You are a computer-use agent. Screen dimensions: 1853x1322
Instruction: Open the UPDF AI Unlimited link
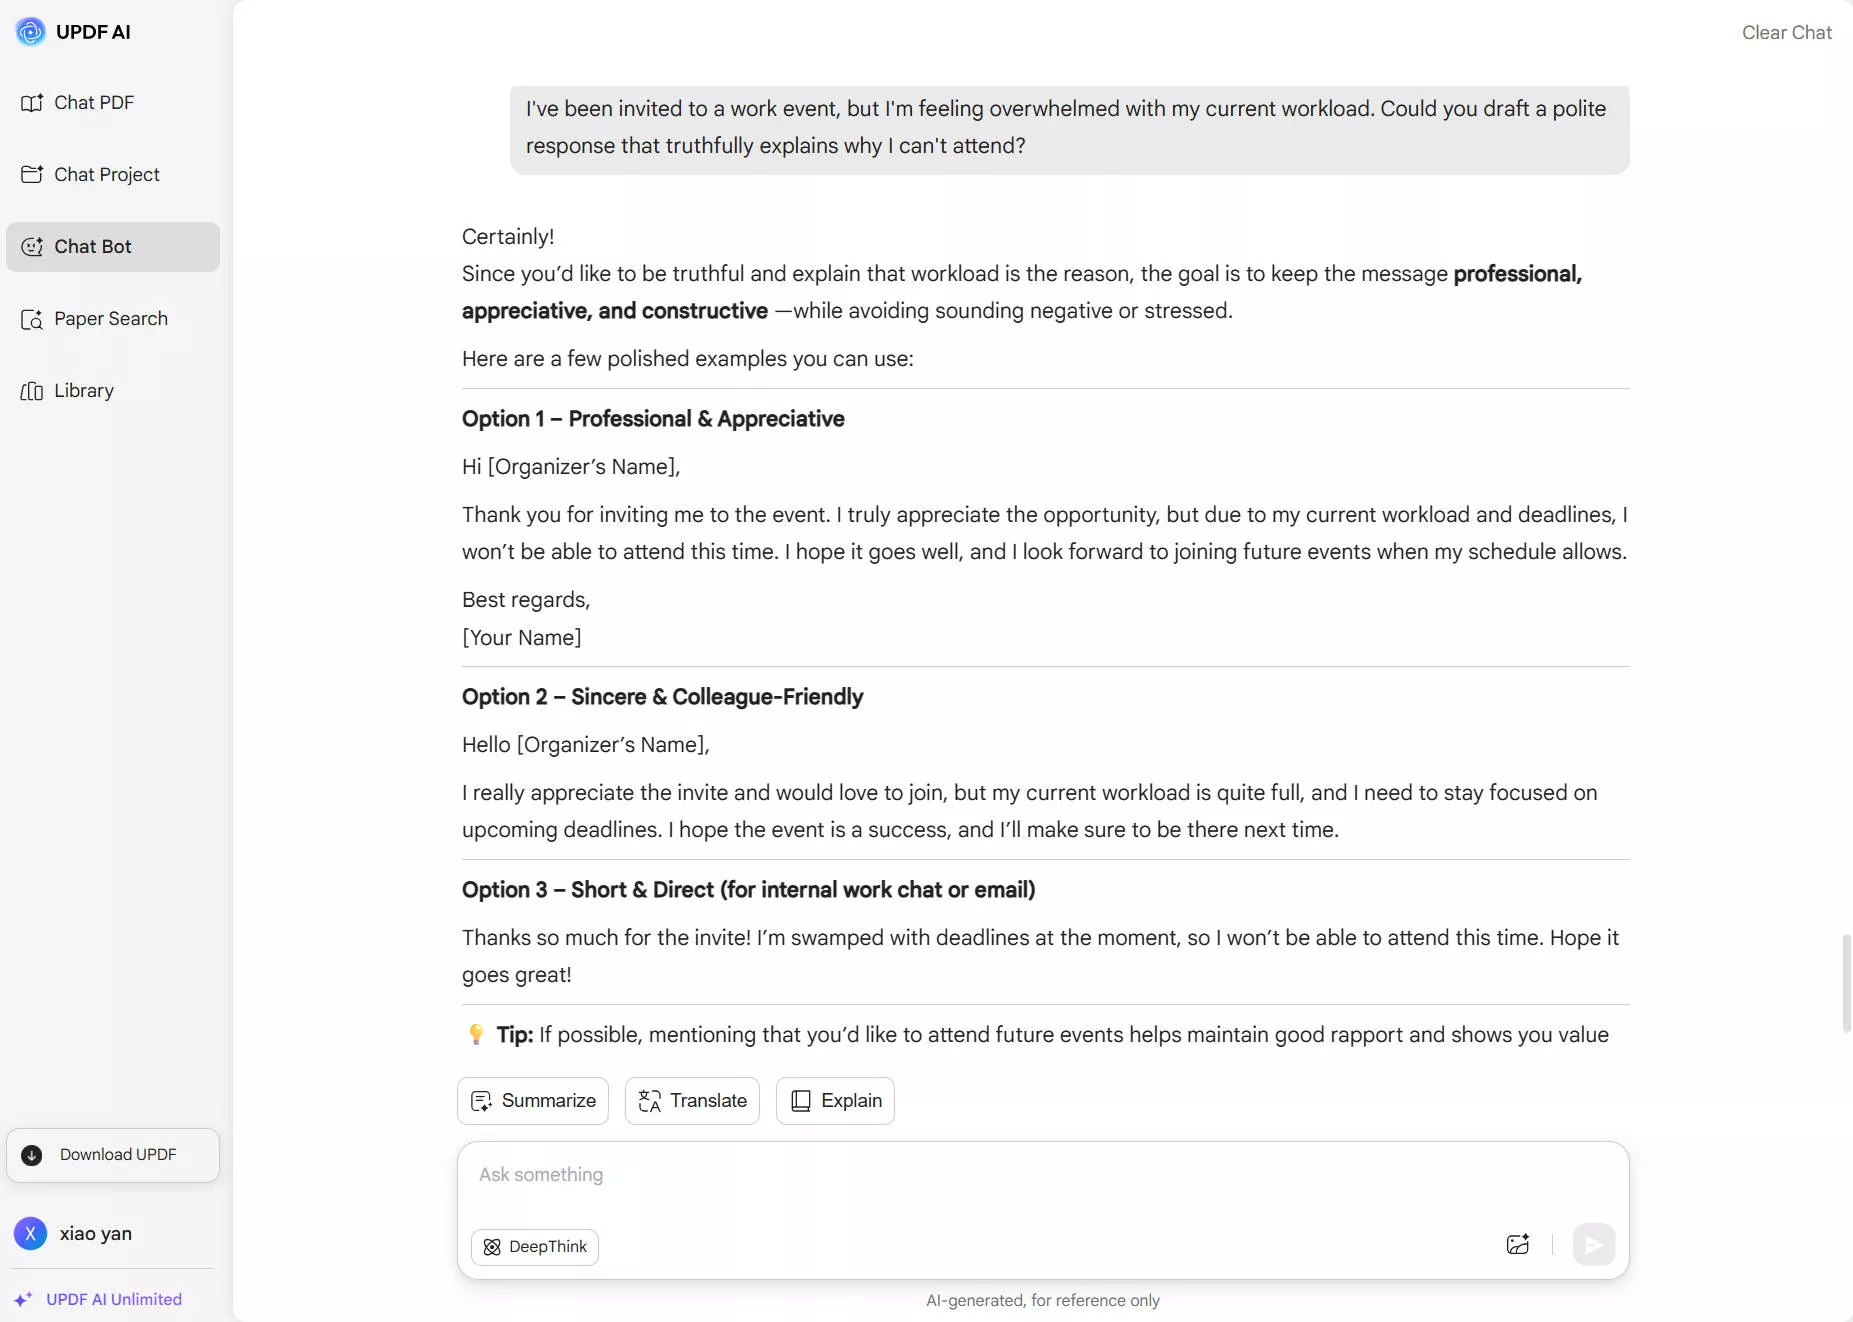coord(113,1300)
